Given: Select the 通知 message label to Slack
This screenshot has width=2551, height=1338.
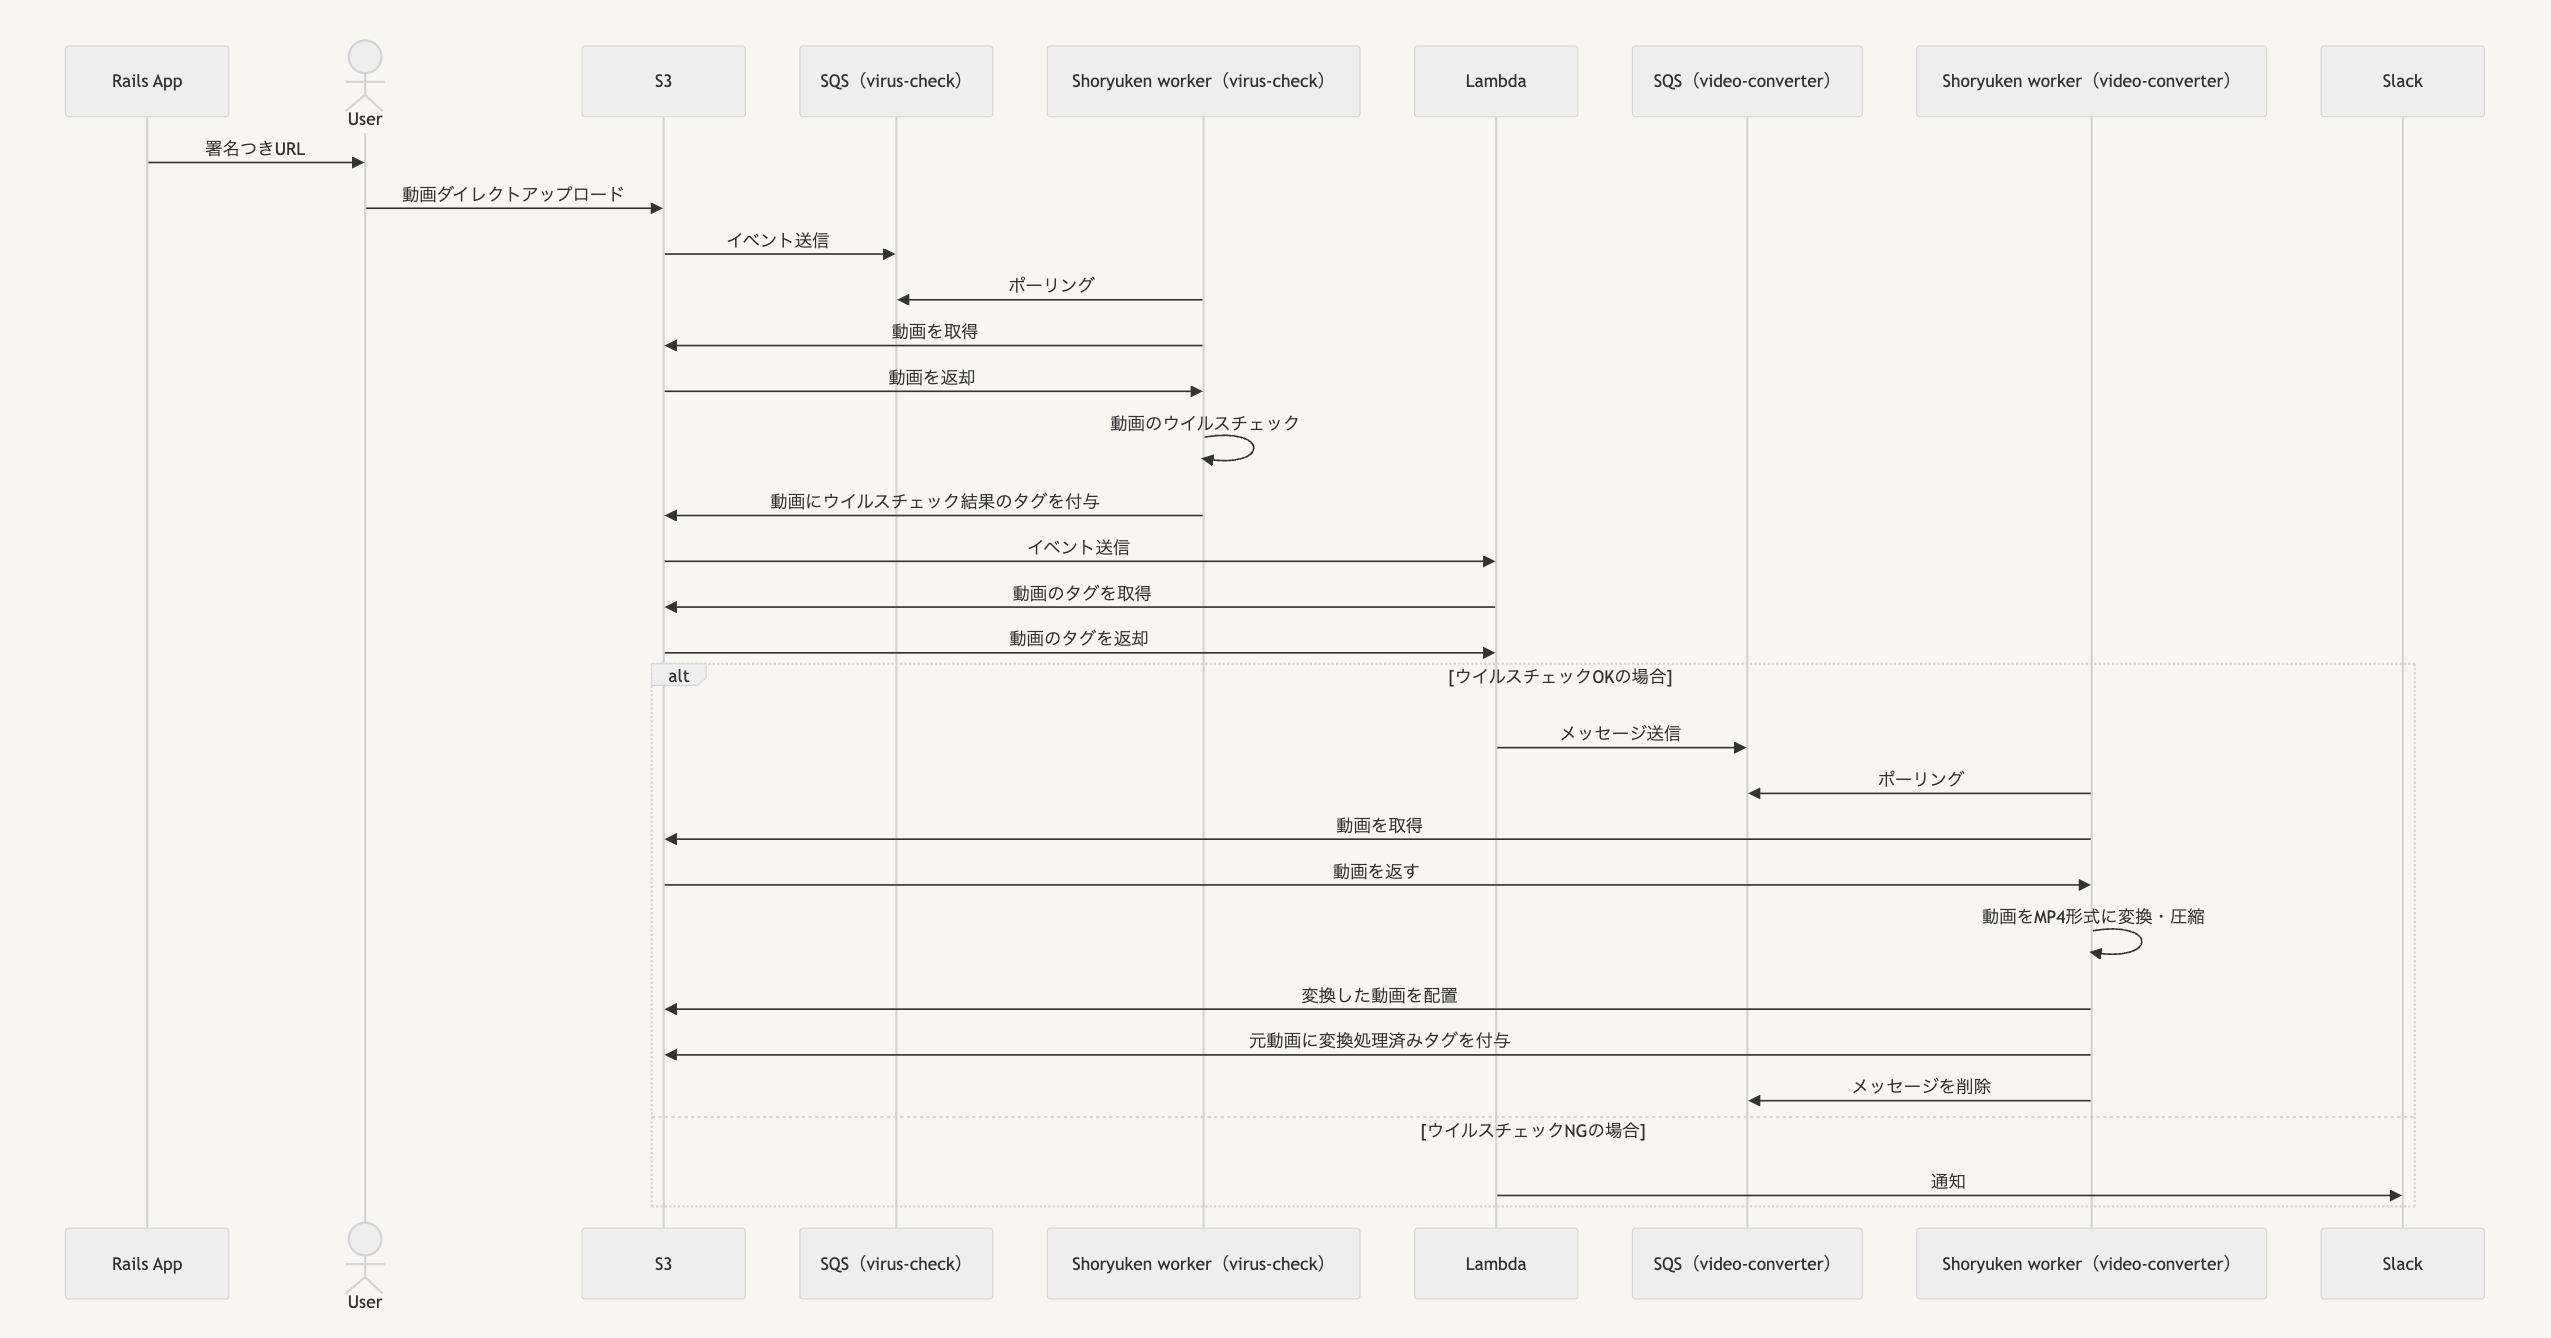Looking at the screenshot, I should tap(1948, 1181).
